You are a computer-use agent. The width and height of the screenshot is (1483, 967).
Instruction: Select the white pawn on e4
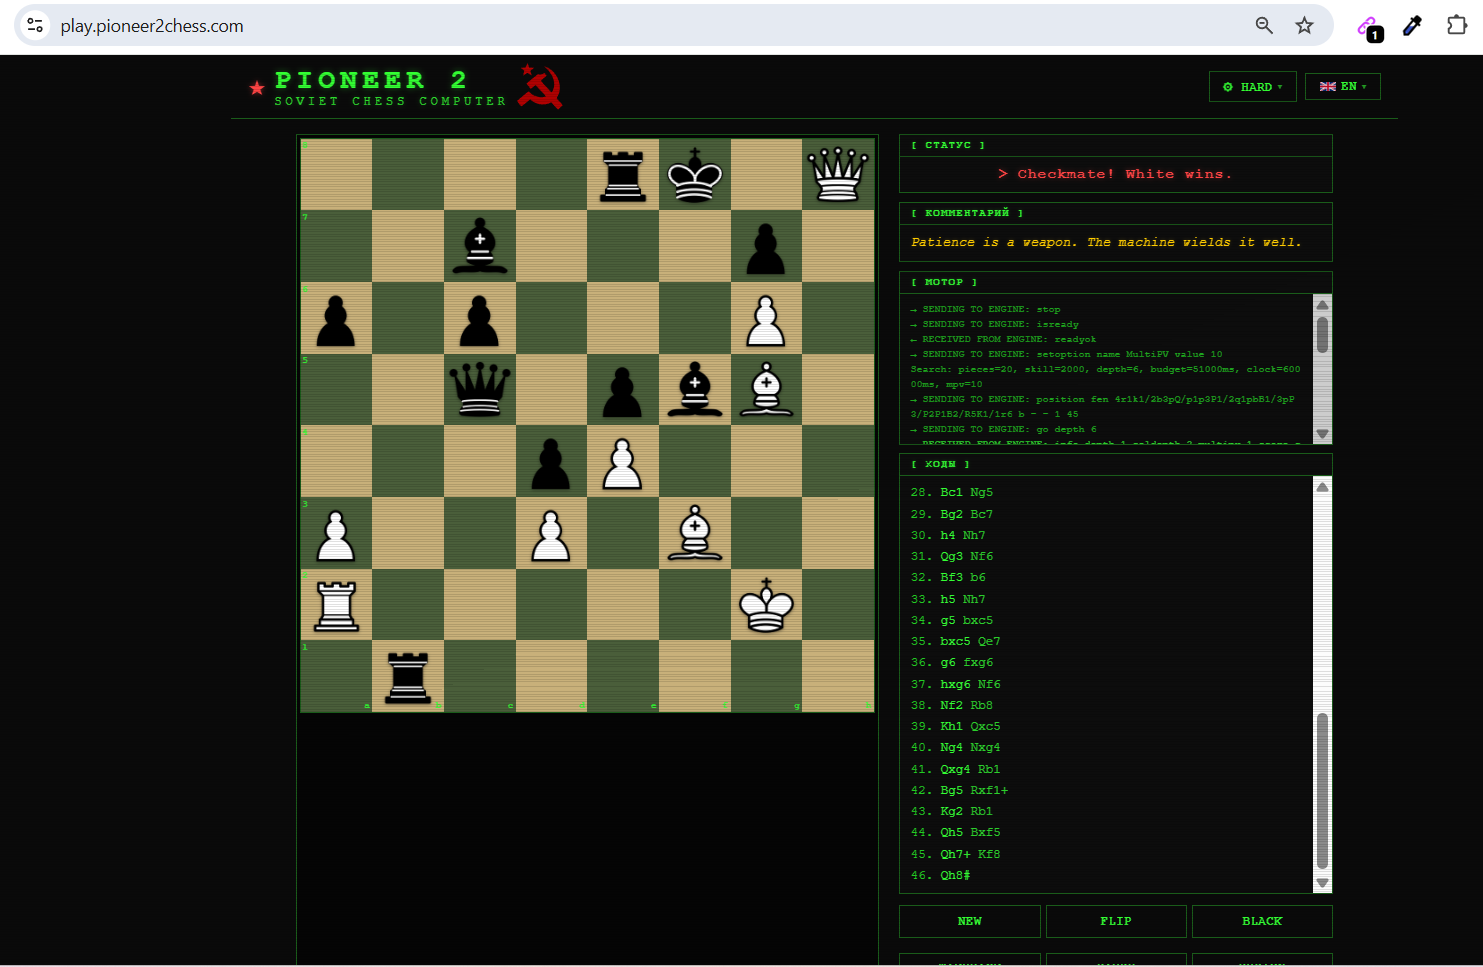tap(623, 464)
